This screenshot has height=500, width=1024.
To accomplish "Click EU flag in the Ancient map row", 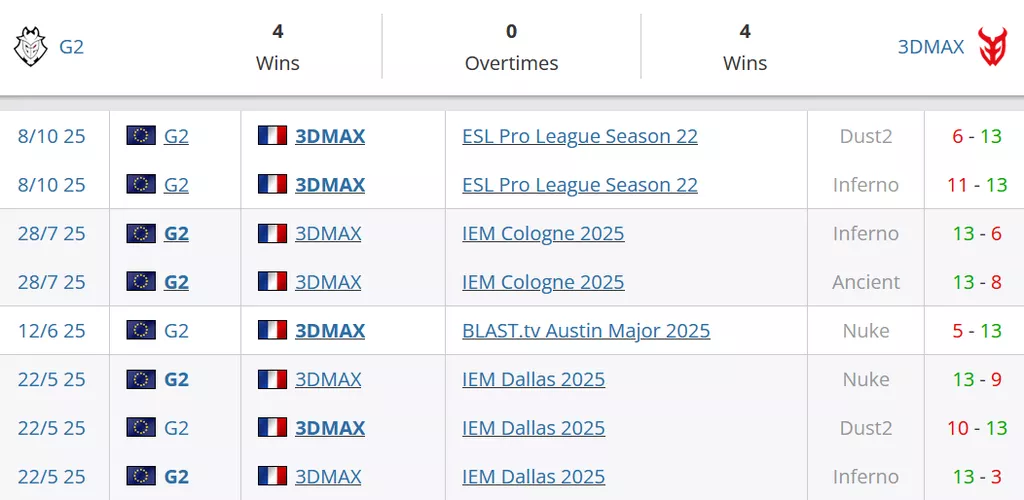I will (x=141, y=282).
